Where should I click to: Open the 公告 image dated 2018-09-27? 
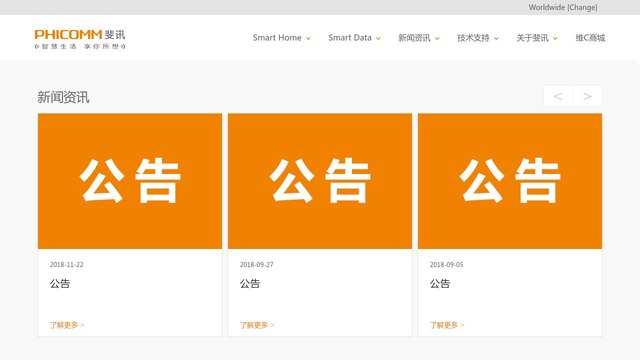coord(320,181)
